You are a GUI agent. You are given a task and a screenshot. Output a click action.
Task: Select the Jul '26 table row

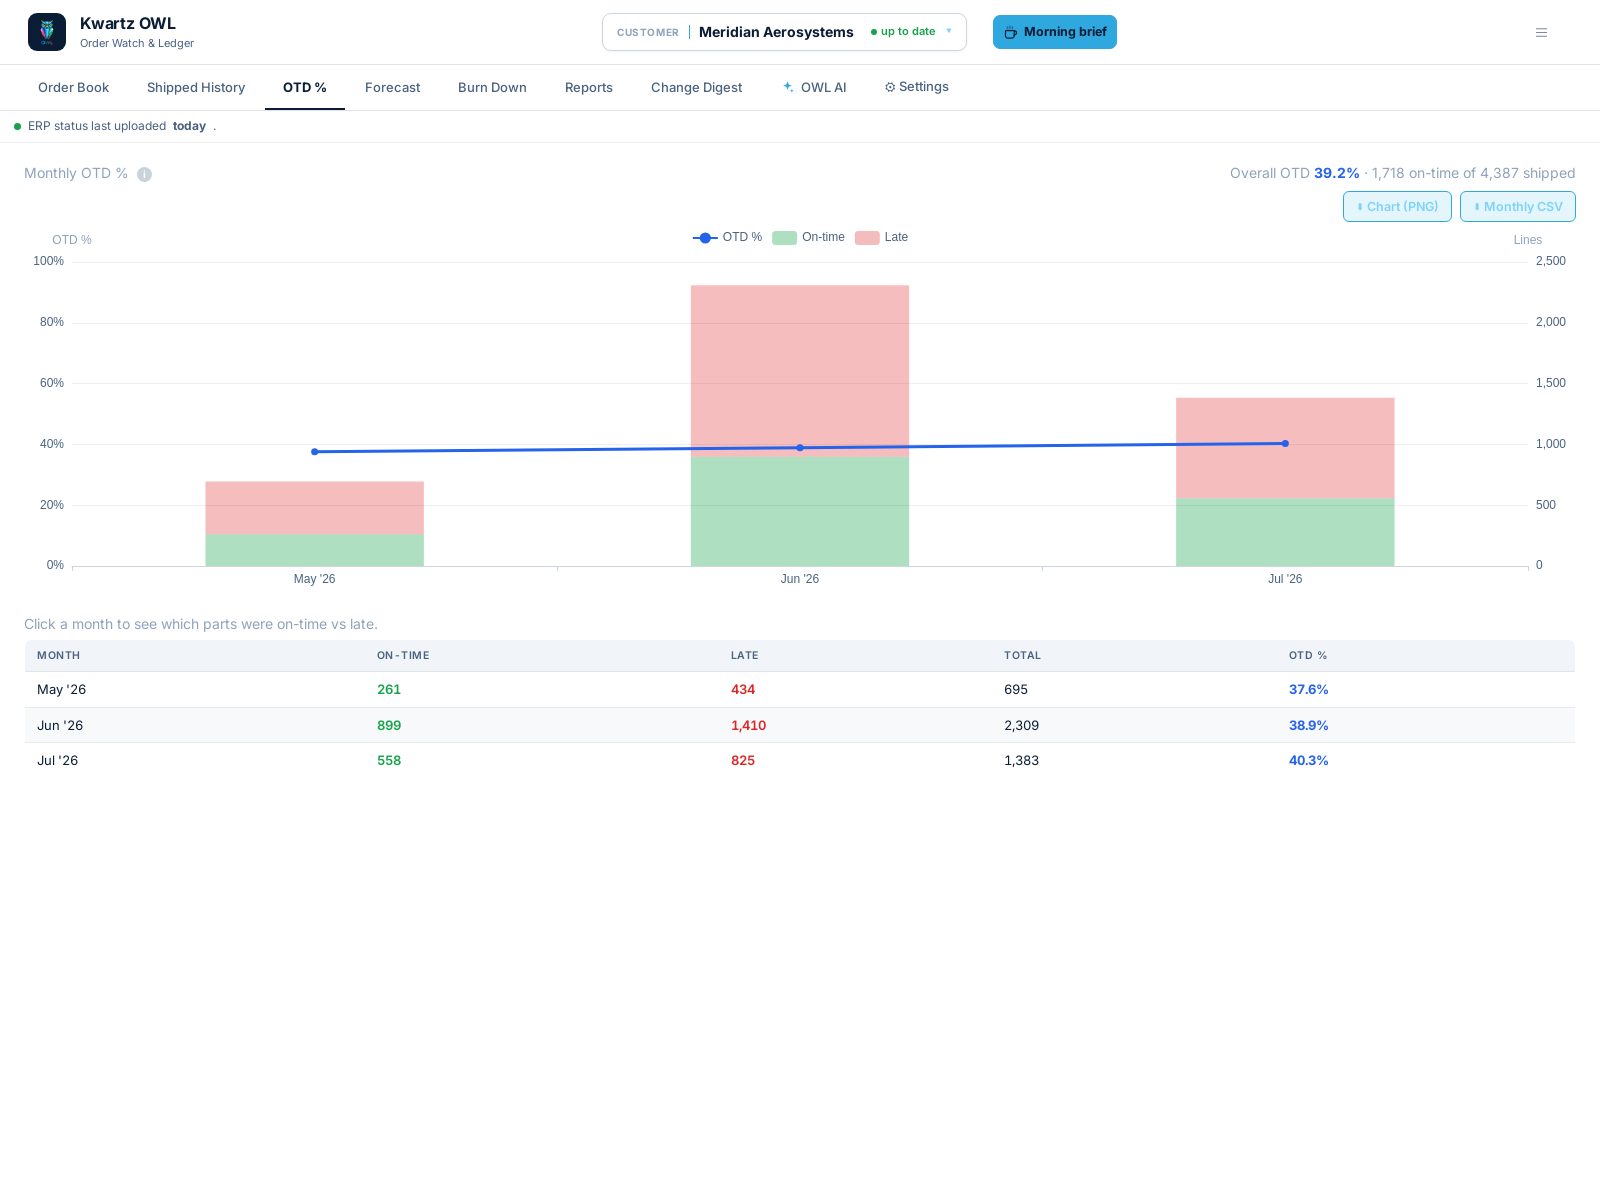[x=800, y=760]
